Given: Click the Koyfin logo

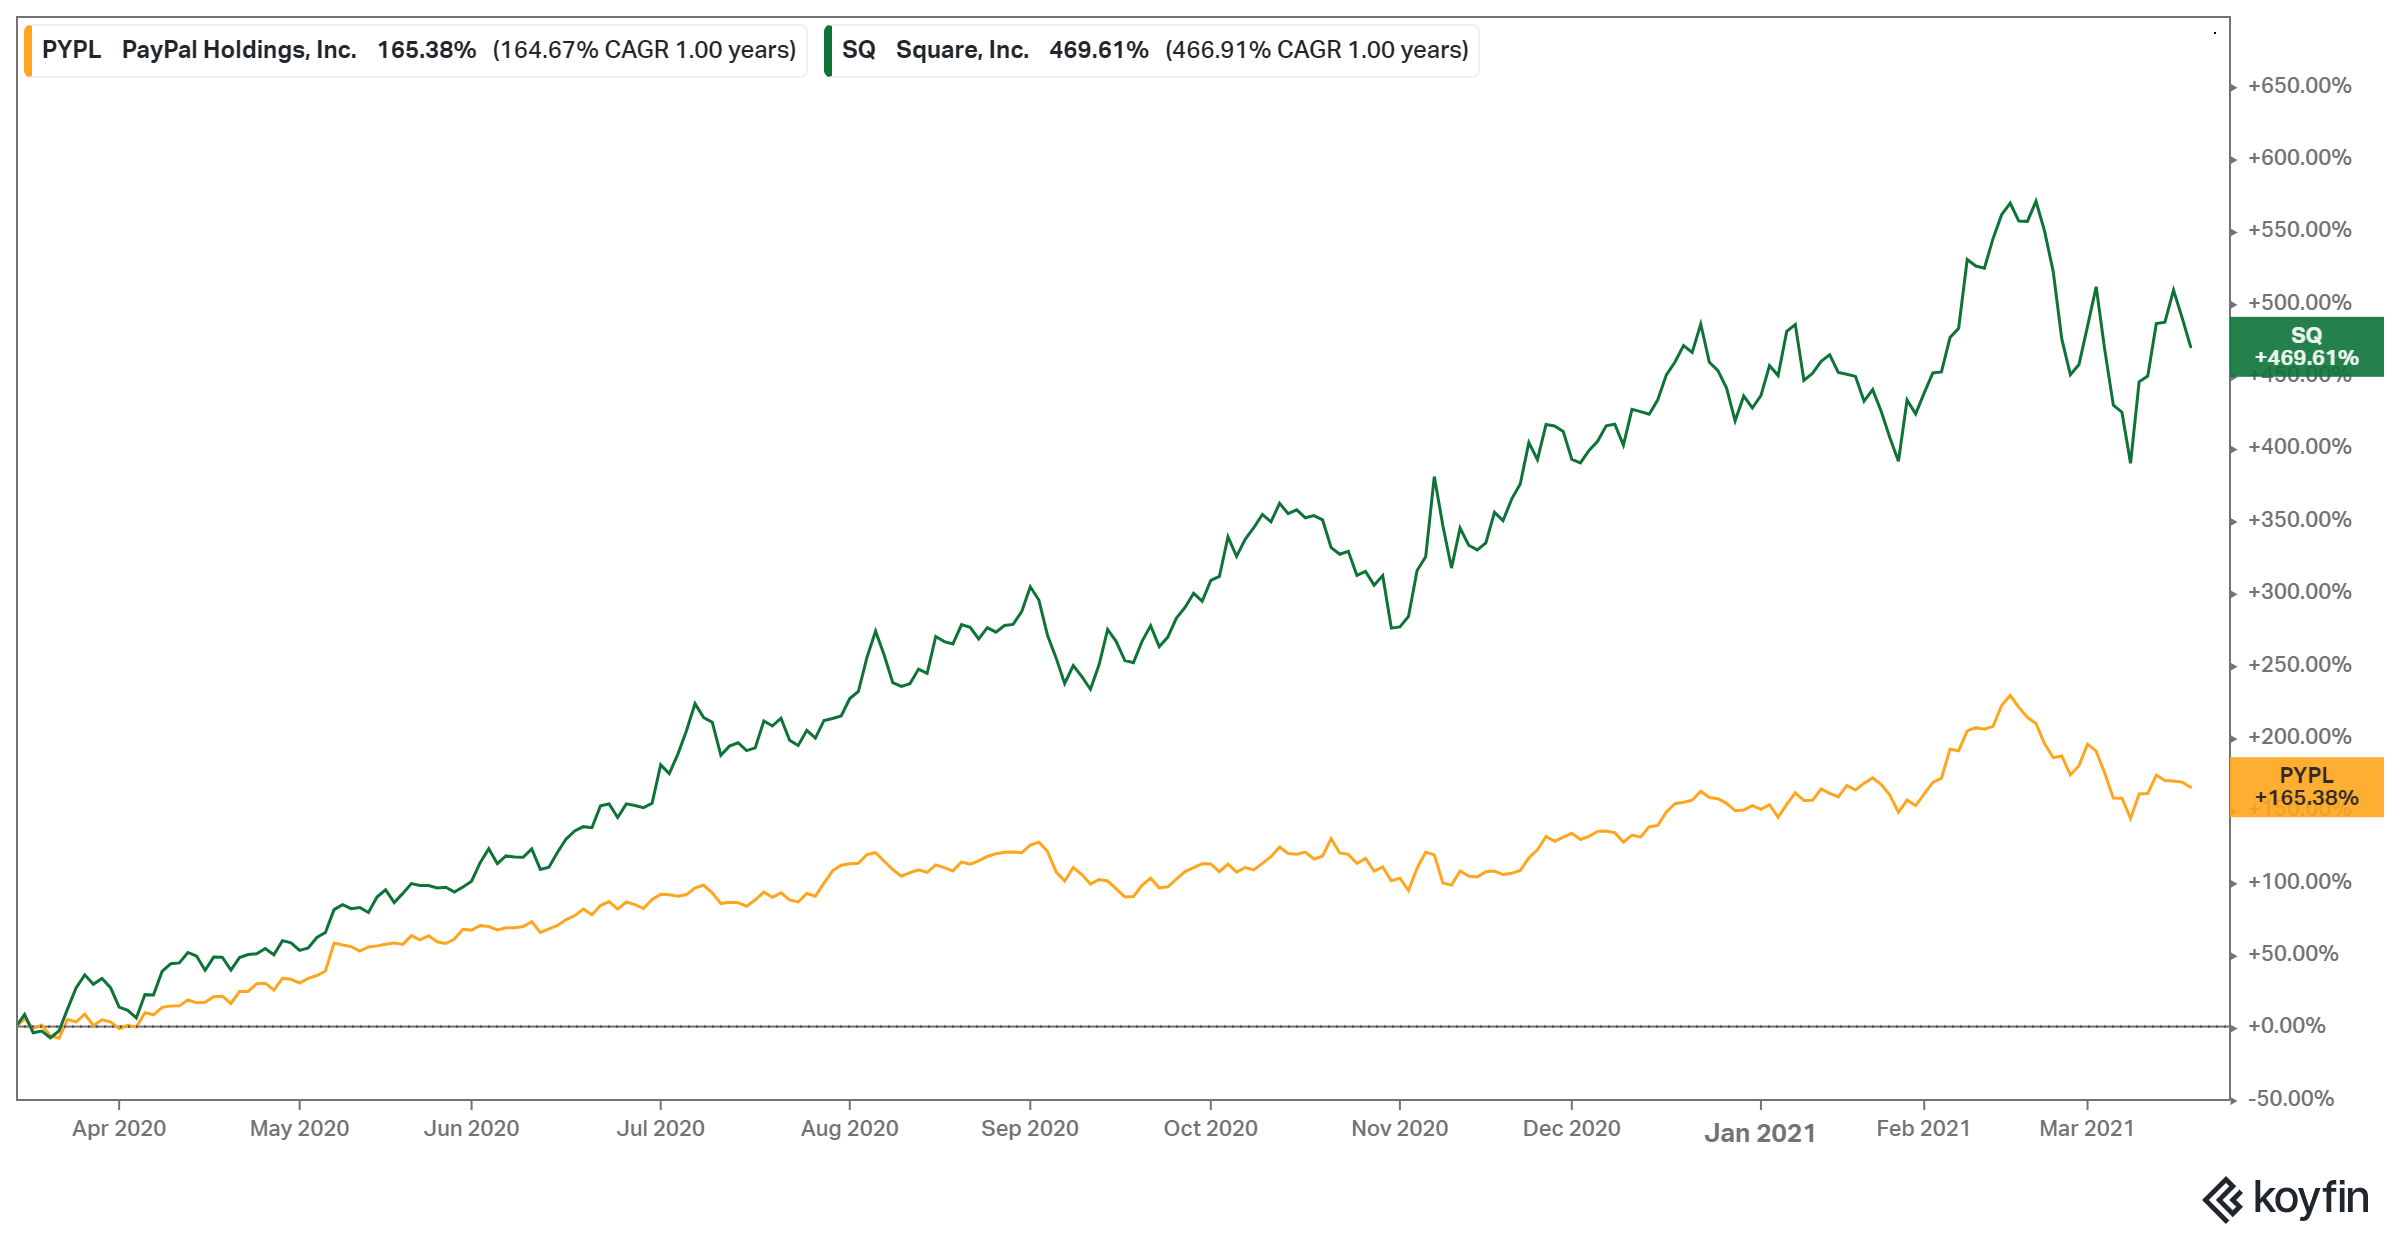Looking at the screenshot, I should click(x=2286, y=1198).
